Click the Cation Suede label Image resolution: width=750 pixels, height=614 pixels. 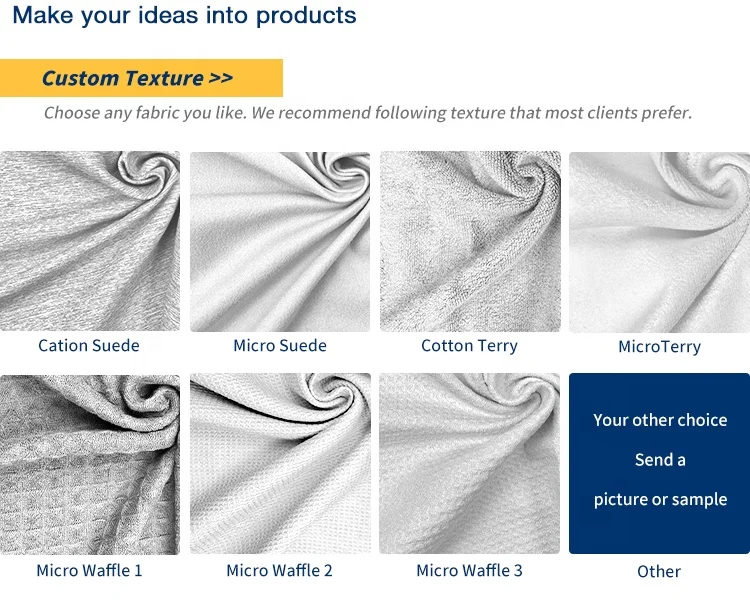click(89, 346)
